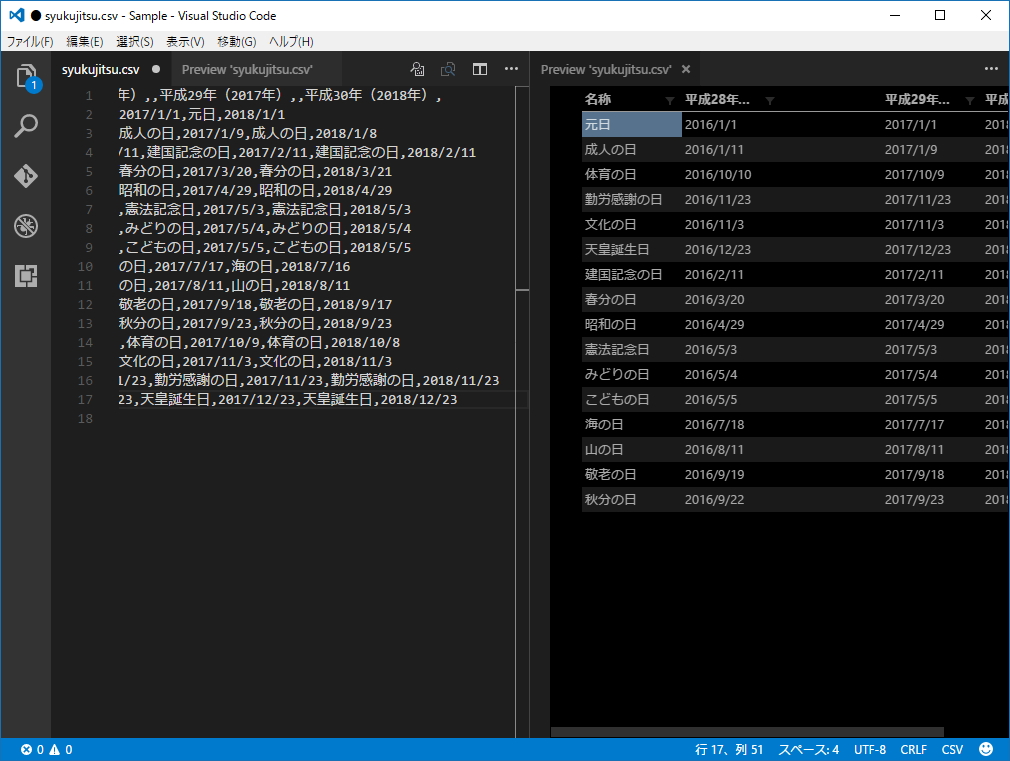Click the warnings count in the status bar

click(x=61, y=749)
